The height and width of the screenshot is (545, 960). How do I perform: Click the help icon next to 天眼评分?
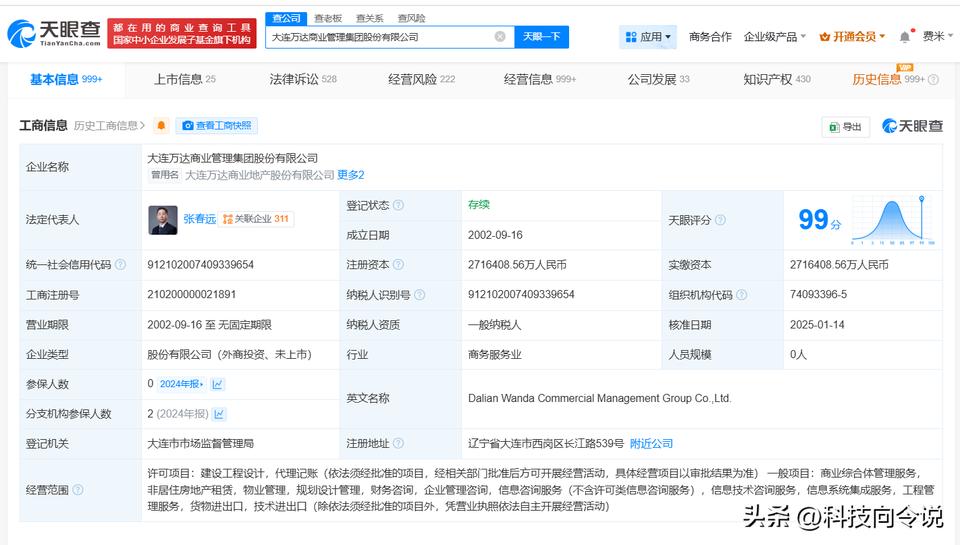720,220
